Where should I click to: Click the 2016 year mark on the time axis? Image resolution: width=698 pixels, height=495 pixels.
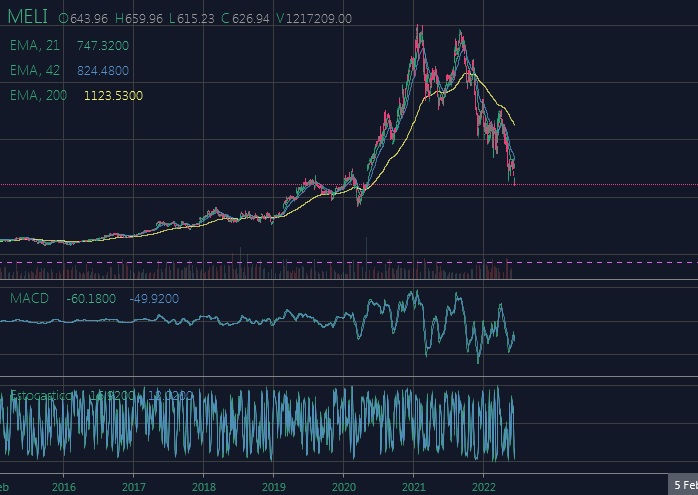pyautogui.click(x=63, y=487)
